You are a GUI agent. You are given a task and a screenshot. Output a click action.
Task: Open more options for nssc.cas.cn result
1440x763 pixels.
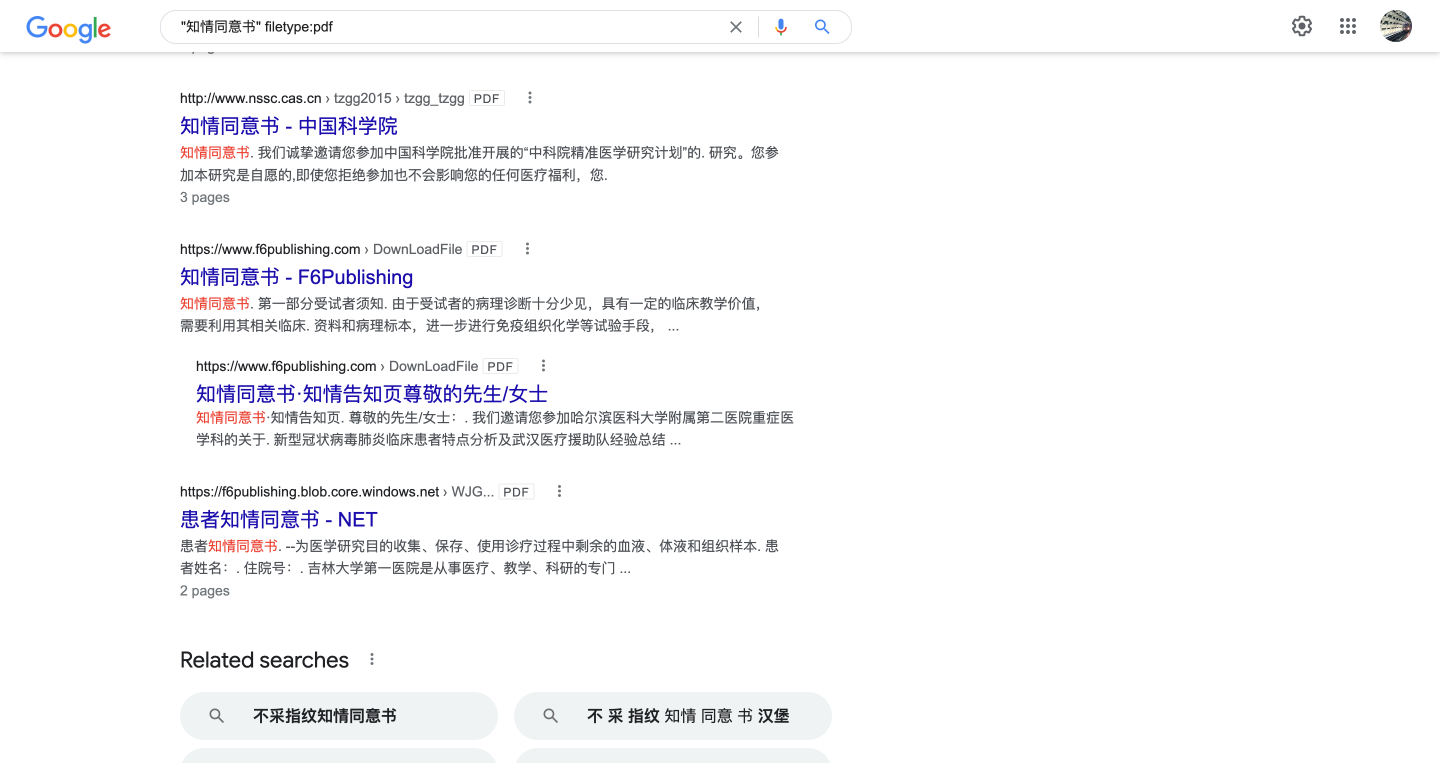(530, 98)
